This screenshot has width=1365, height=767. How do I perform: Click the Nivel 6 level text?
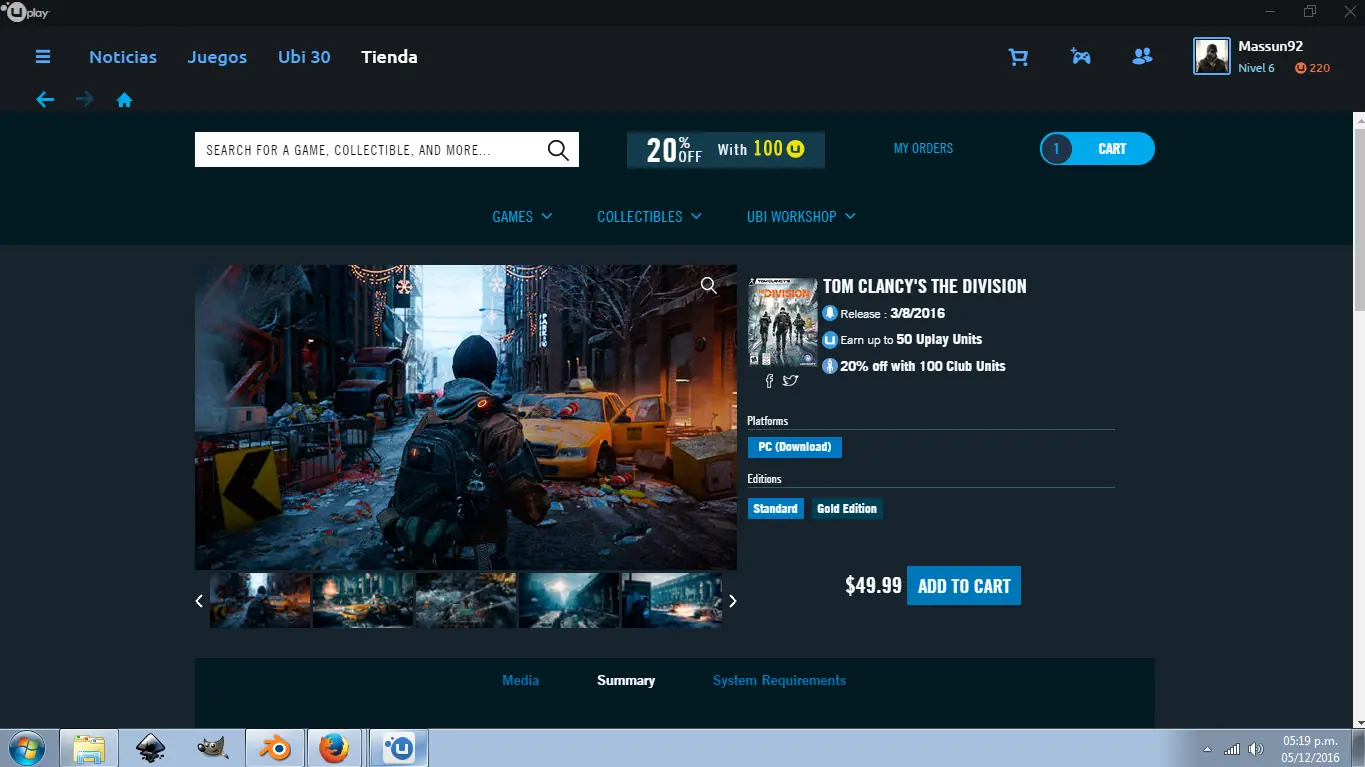pyautogui.click(x=1256, y=68)
